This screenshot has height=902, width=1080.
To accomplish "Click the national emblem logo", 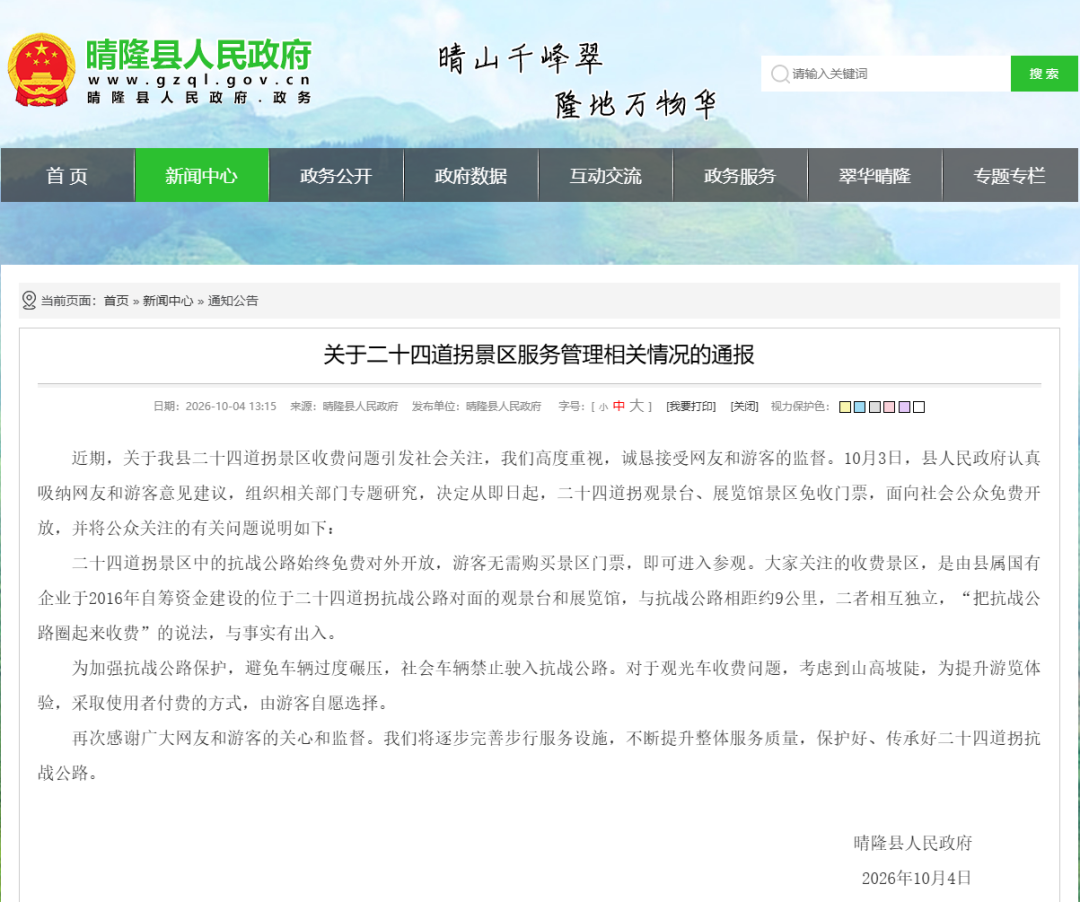I will (41, 70).
